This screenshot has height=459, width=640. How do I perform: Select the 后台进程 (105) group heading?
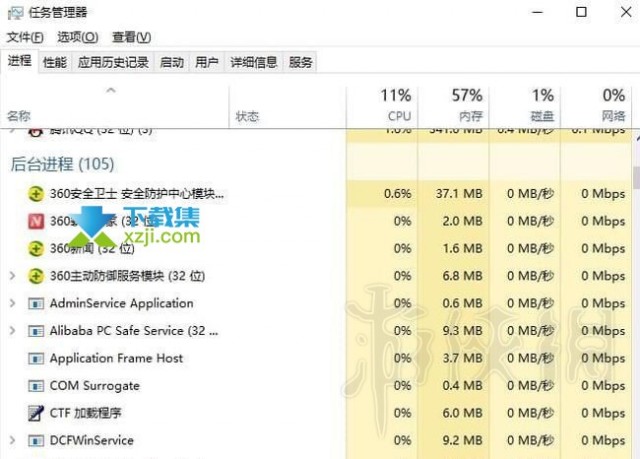coord(62,164)
